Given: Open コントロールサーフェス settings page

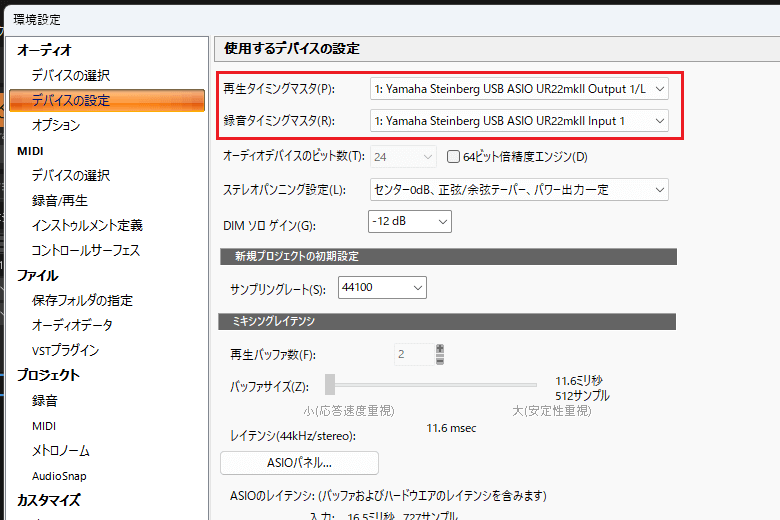Looking at the screenshot, I should click(x=85, y=250).
